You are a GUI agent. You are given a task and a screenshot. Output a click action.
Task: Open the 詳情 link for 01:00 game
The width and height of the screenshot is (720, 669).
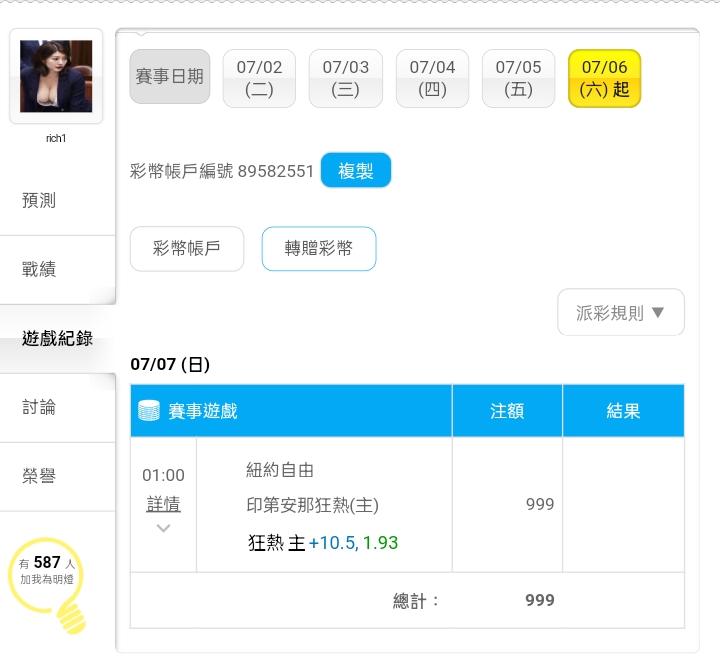point(163,504)
